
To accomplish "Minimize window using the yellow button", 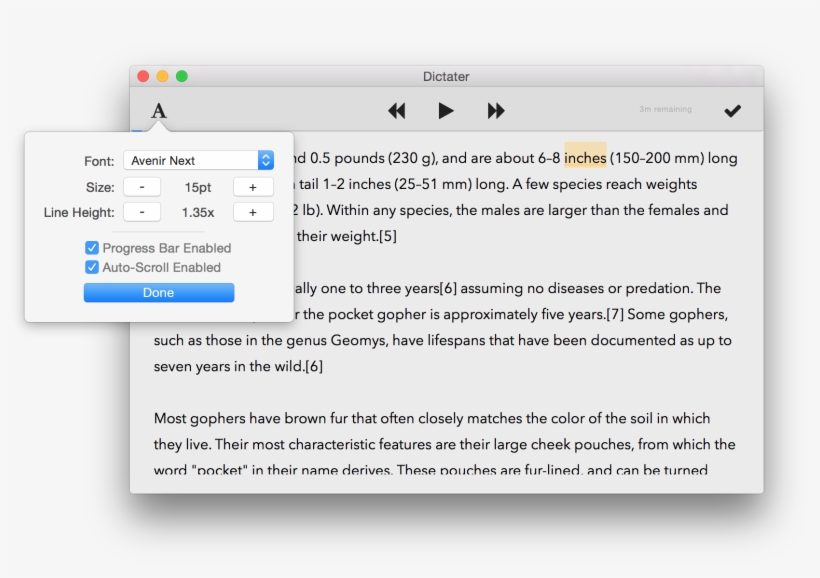I will pos(162,76).
